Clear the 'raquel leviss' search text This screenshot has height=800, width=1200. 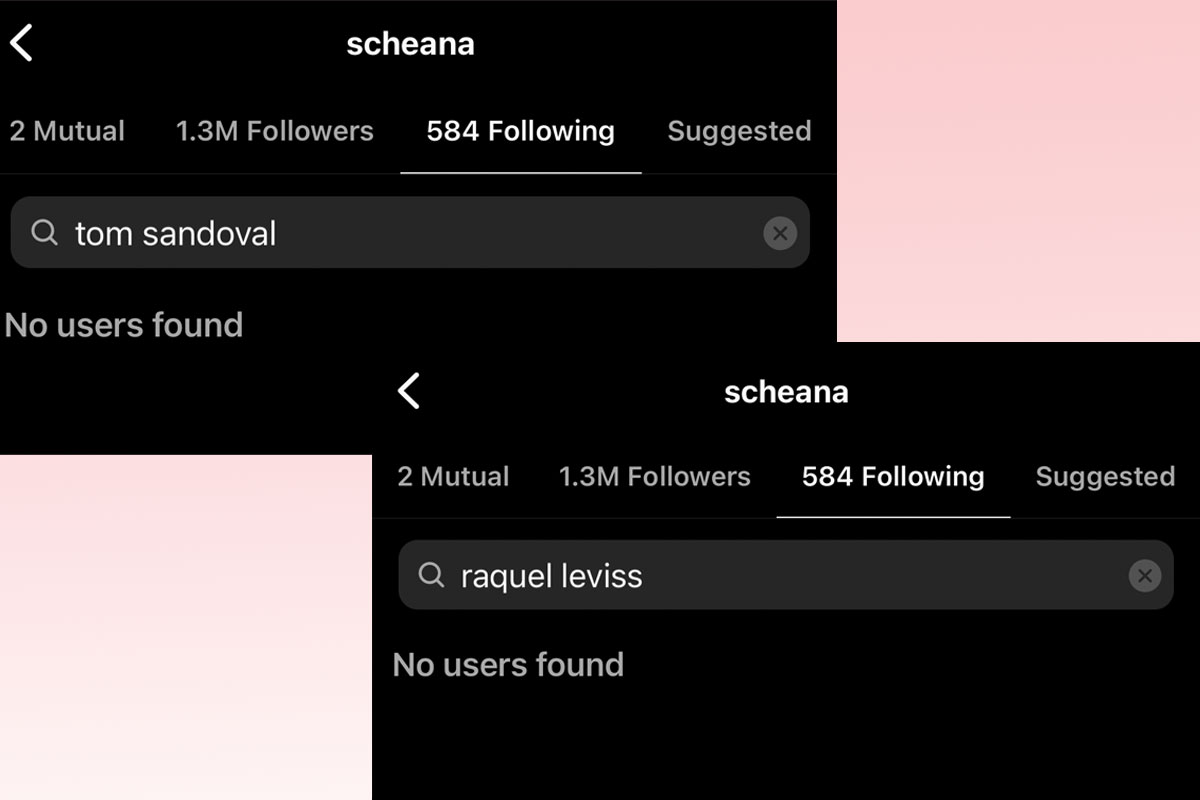point(1145,575)
